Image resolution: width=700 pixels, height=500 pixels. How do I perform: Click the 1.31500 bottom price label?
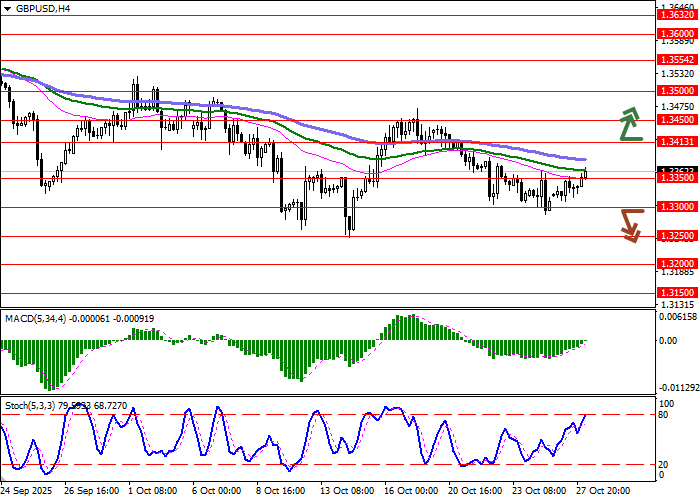point(675,293)
